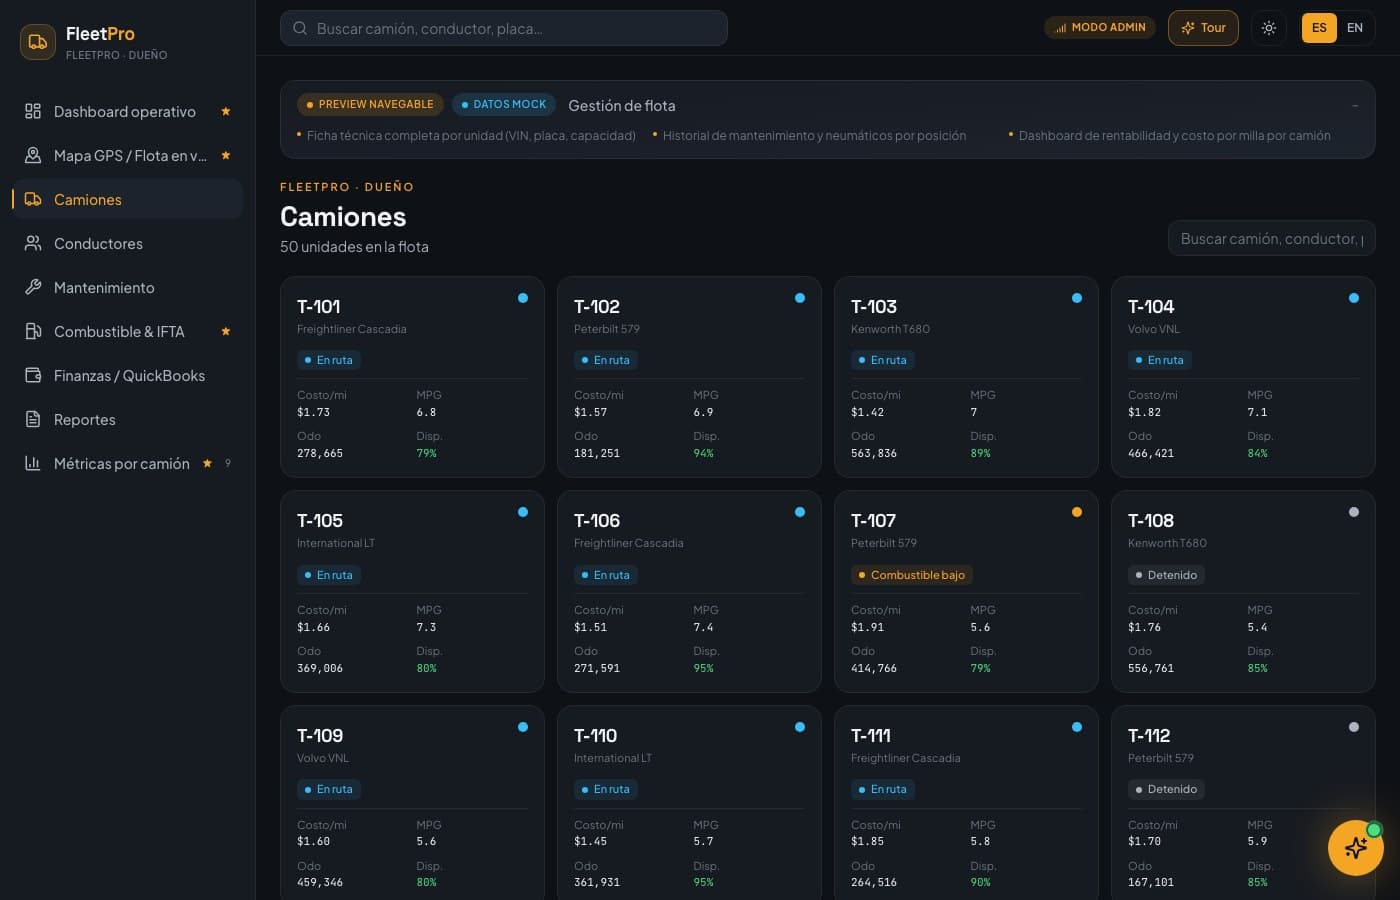
Task: Click the MODO ADMIN badge
Action: pyautogui.click(x=1100, y=28)
